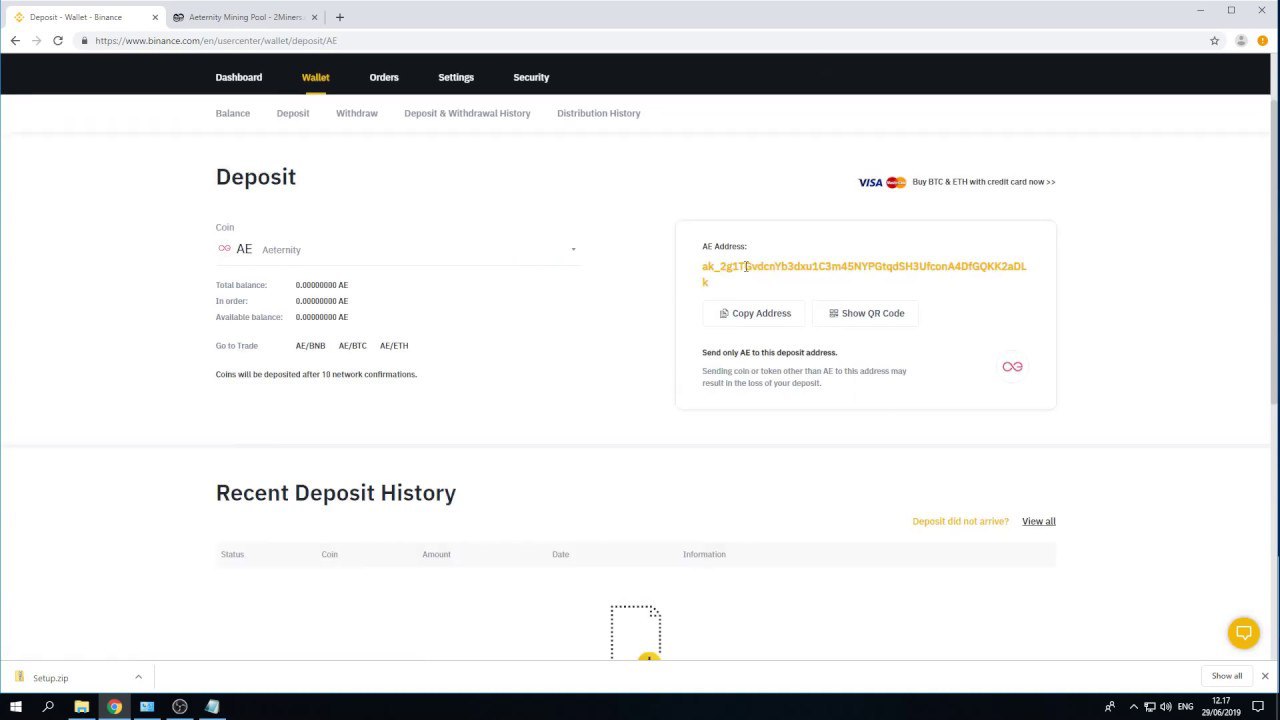
Task: Open the orange chat support bubble
Action: [1244, 633]
